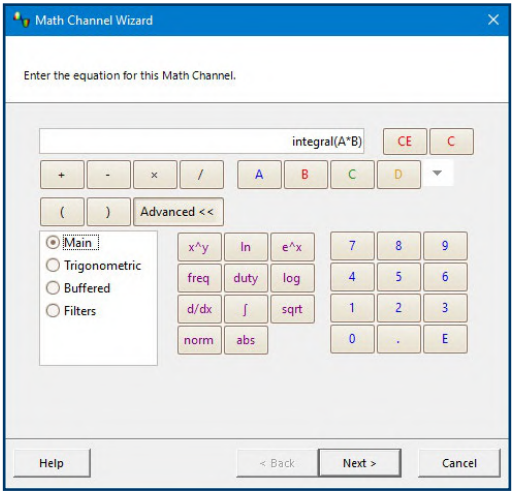
Task: Insert the x^y power function
Action: coord(199,247)
